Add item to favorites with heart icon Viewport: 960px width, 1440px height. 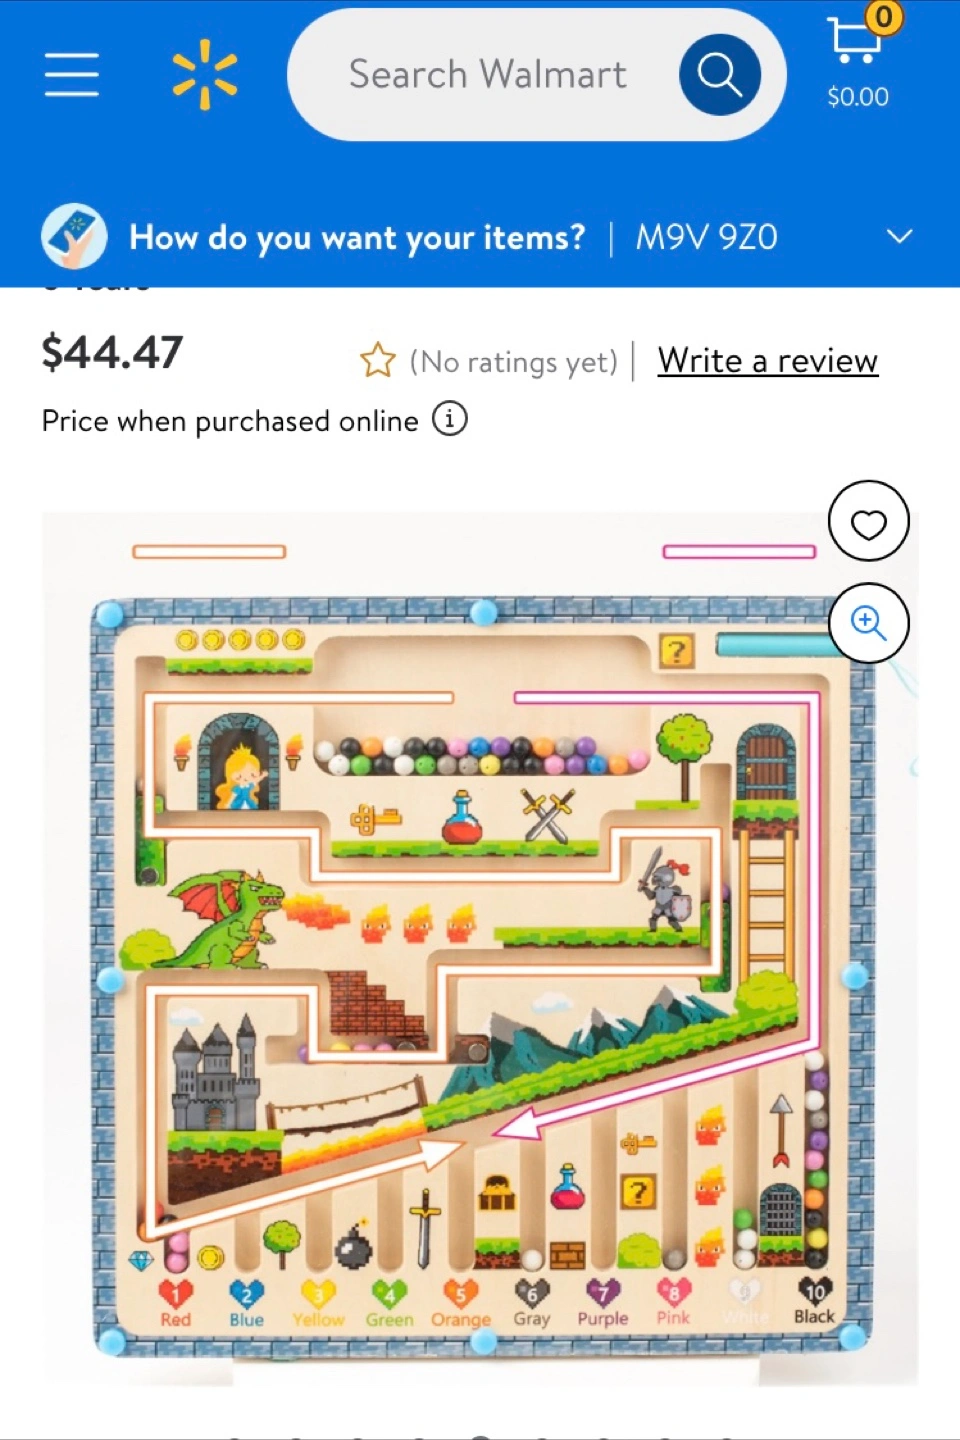pyautogui.click(x=868, y=521)
